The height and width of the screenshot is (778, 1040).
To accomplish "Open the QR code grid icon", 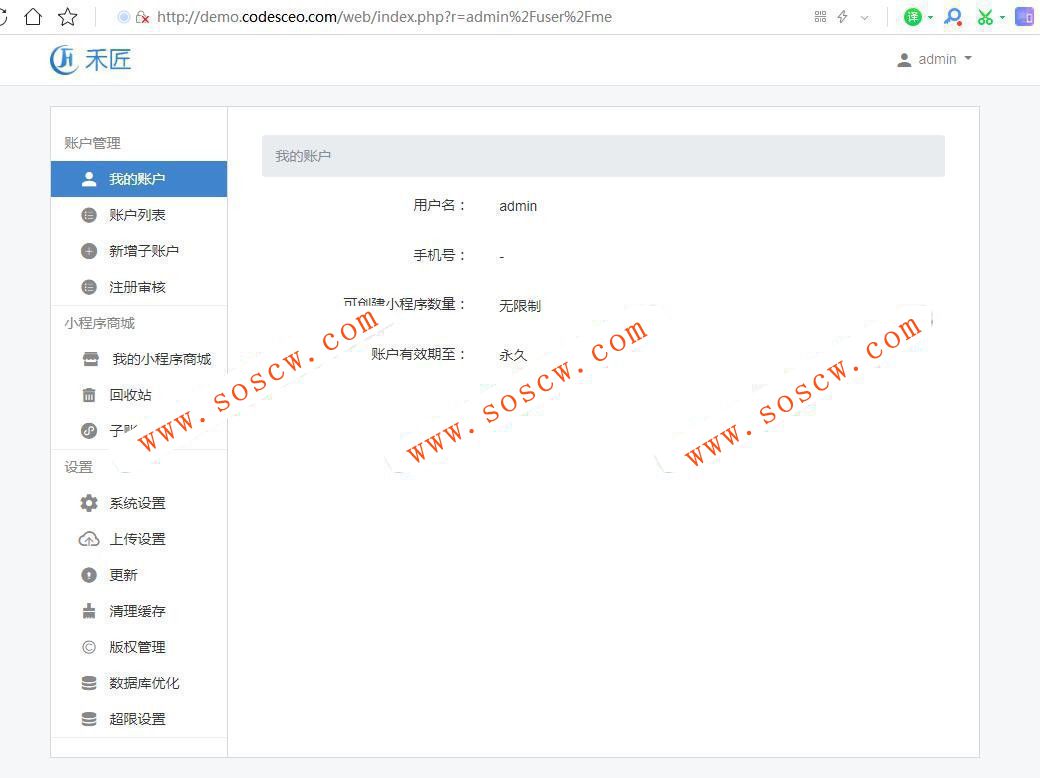I will pyautogui.click(x=820, y=17).
